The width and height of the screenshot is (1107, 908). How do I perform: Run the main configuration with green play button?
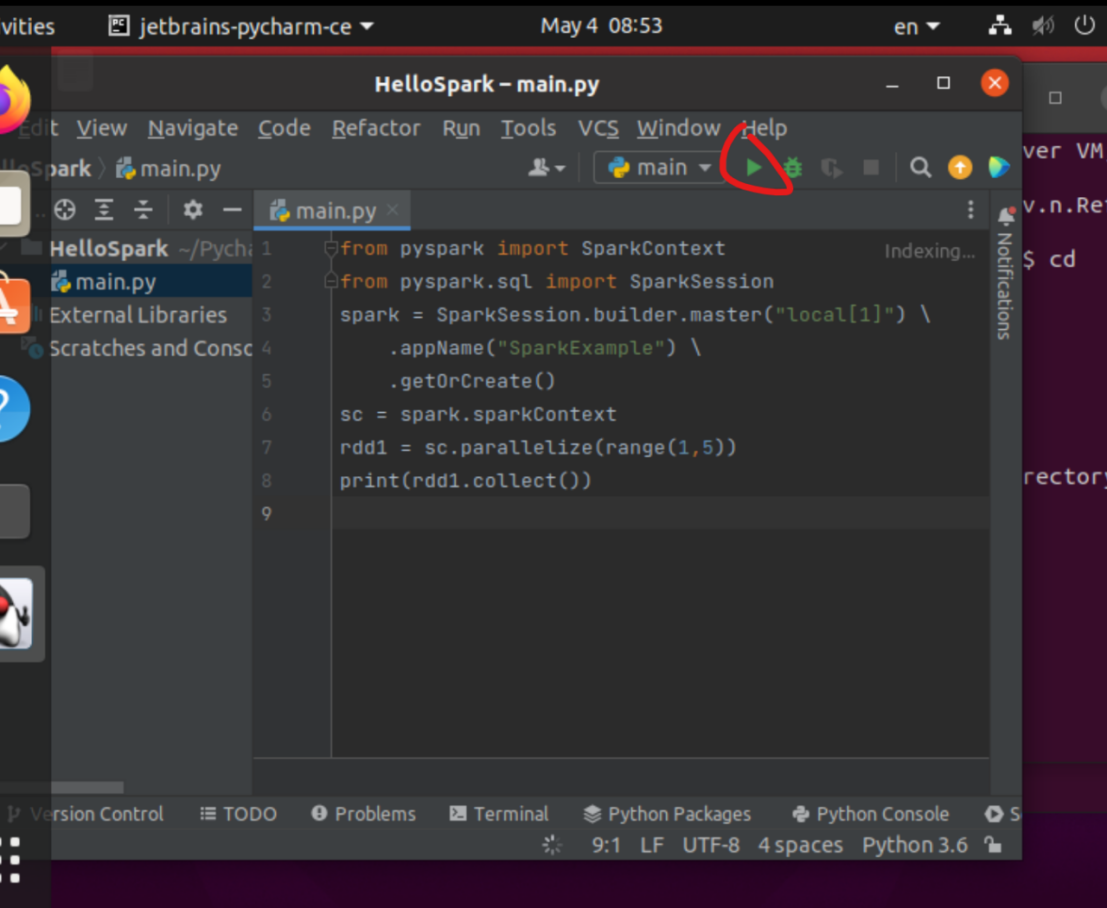[x=753, y=167]
